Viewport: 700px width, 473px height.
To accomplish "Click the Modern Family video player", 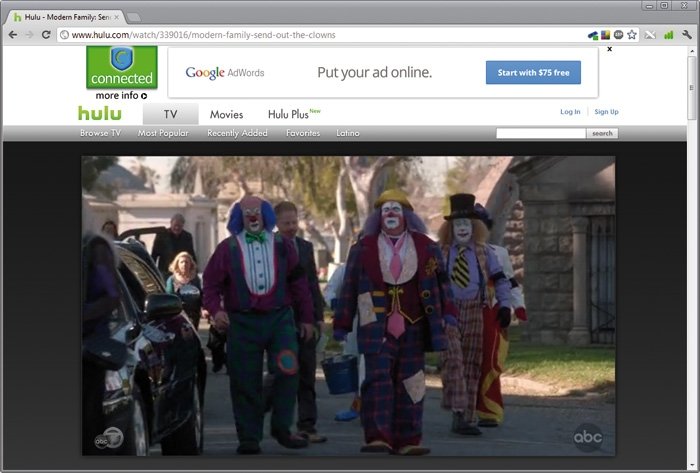I will coord(348,306).
